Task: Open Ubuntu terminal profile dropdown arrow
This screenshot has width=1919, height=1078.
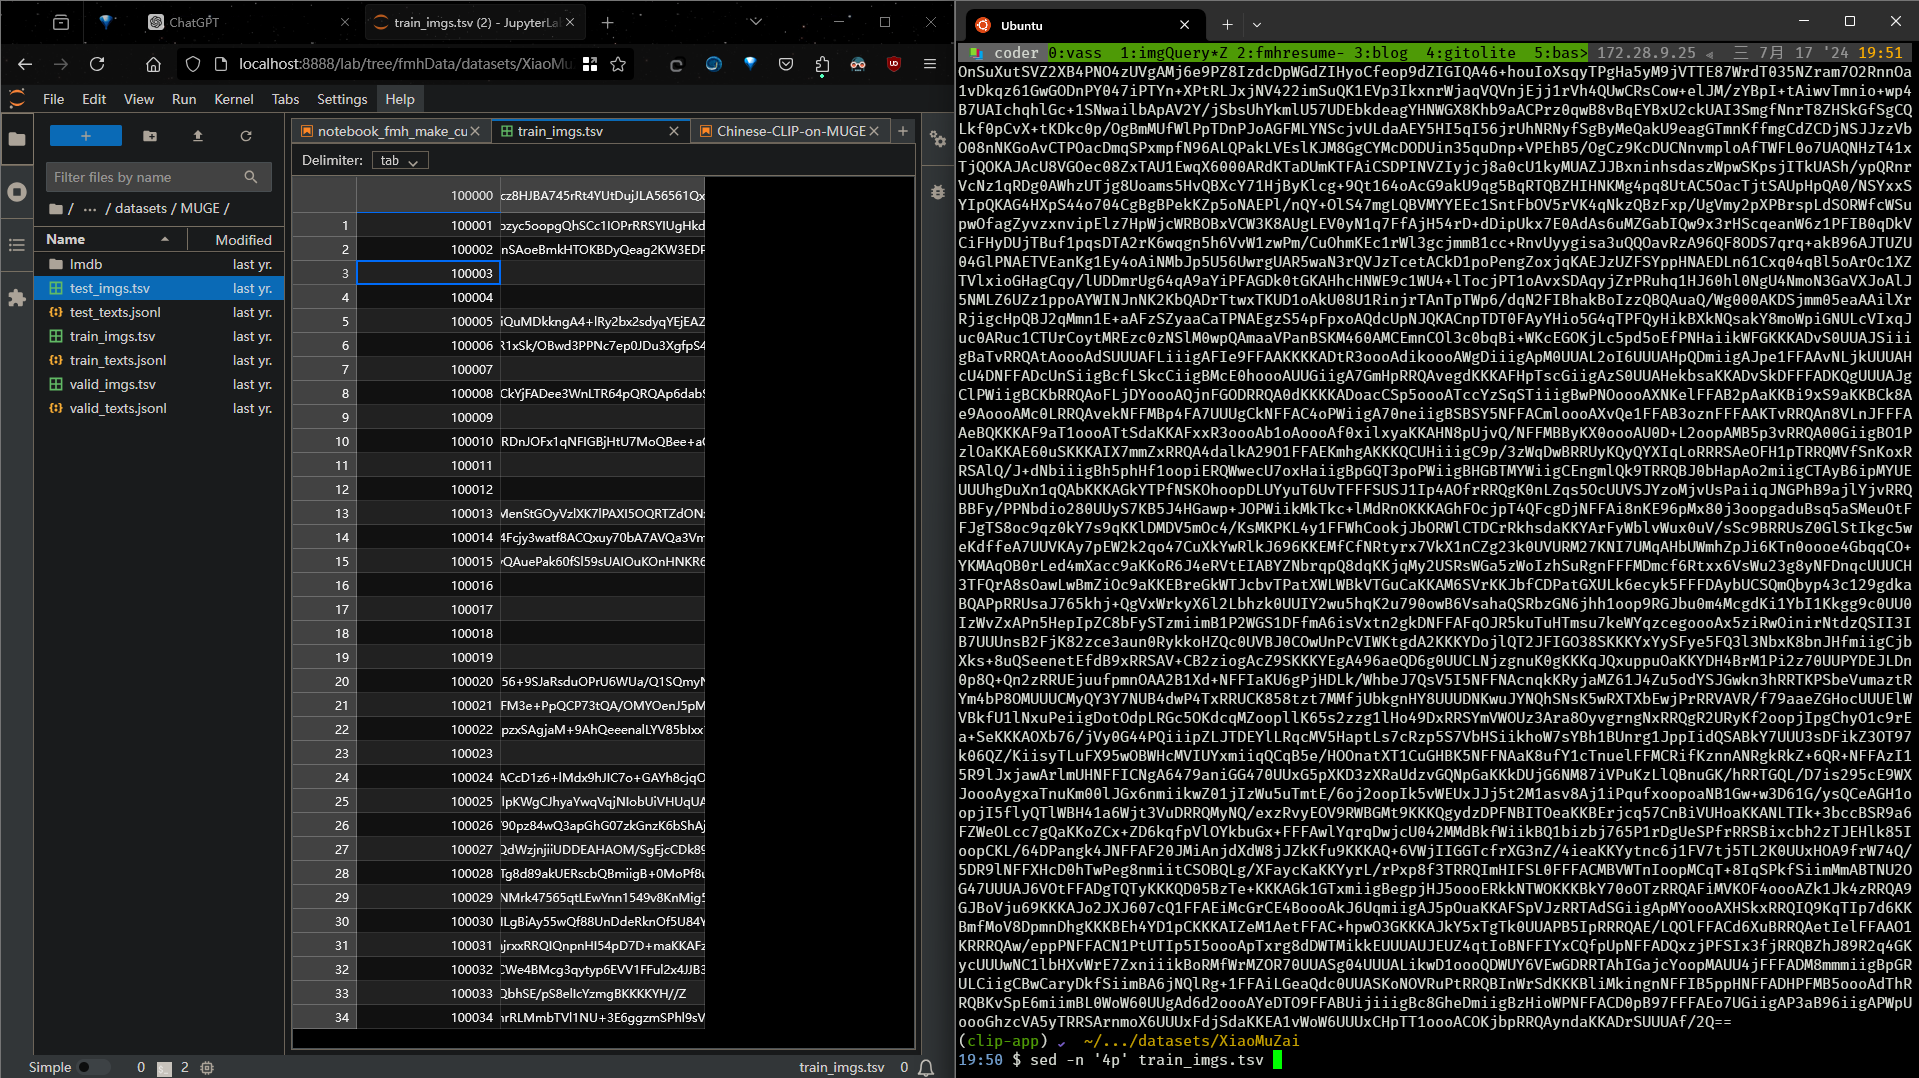Action: pos(1257,25)
